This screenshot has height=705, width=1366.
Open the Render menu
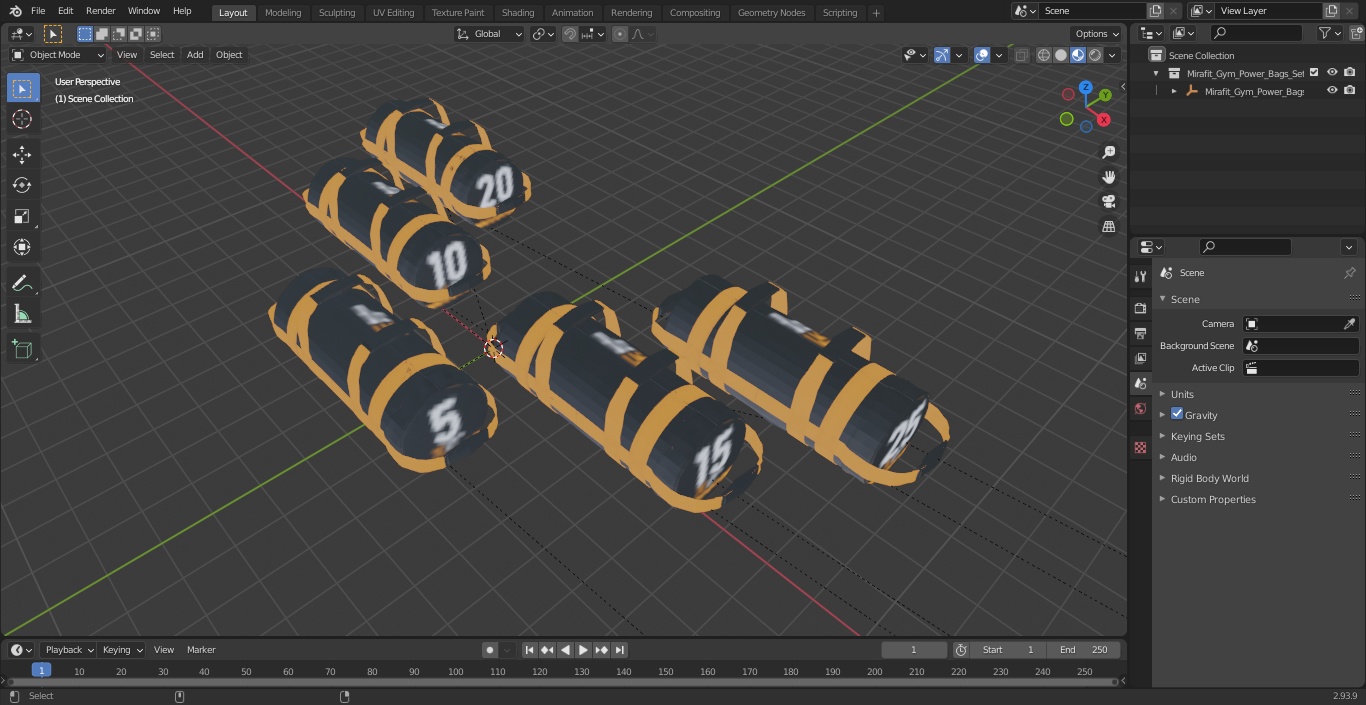point(101,11)
